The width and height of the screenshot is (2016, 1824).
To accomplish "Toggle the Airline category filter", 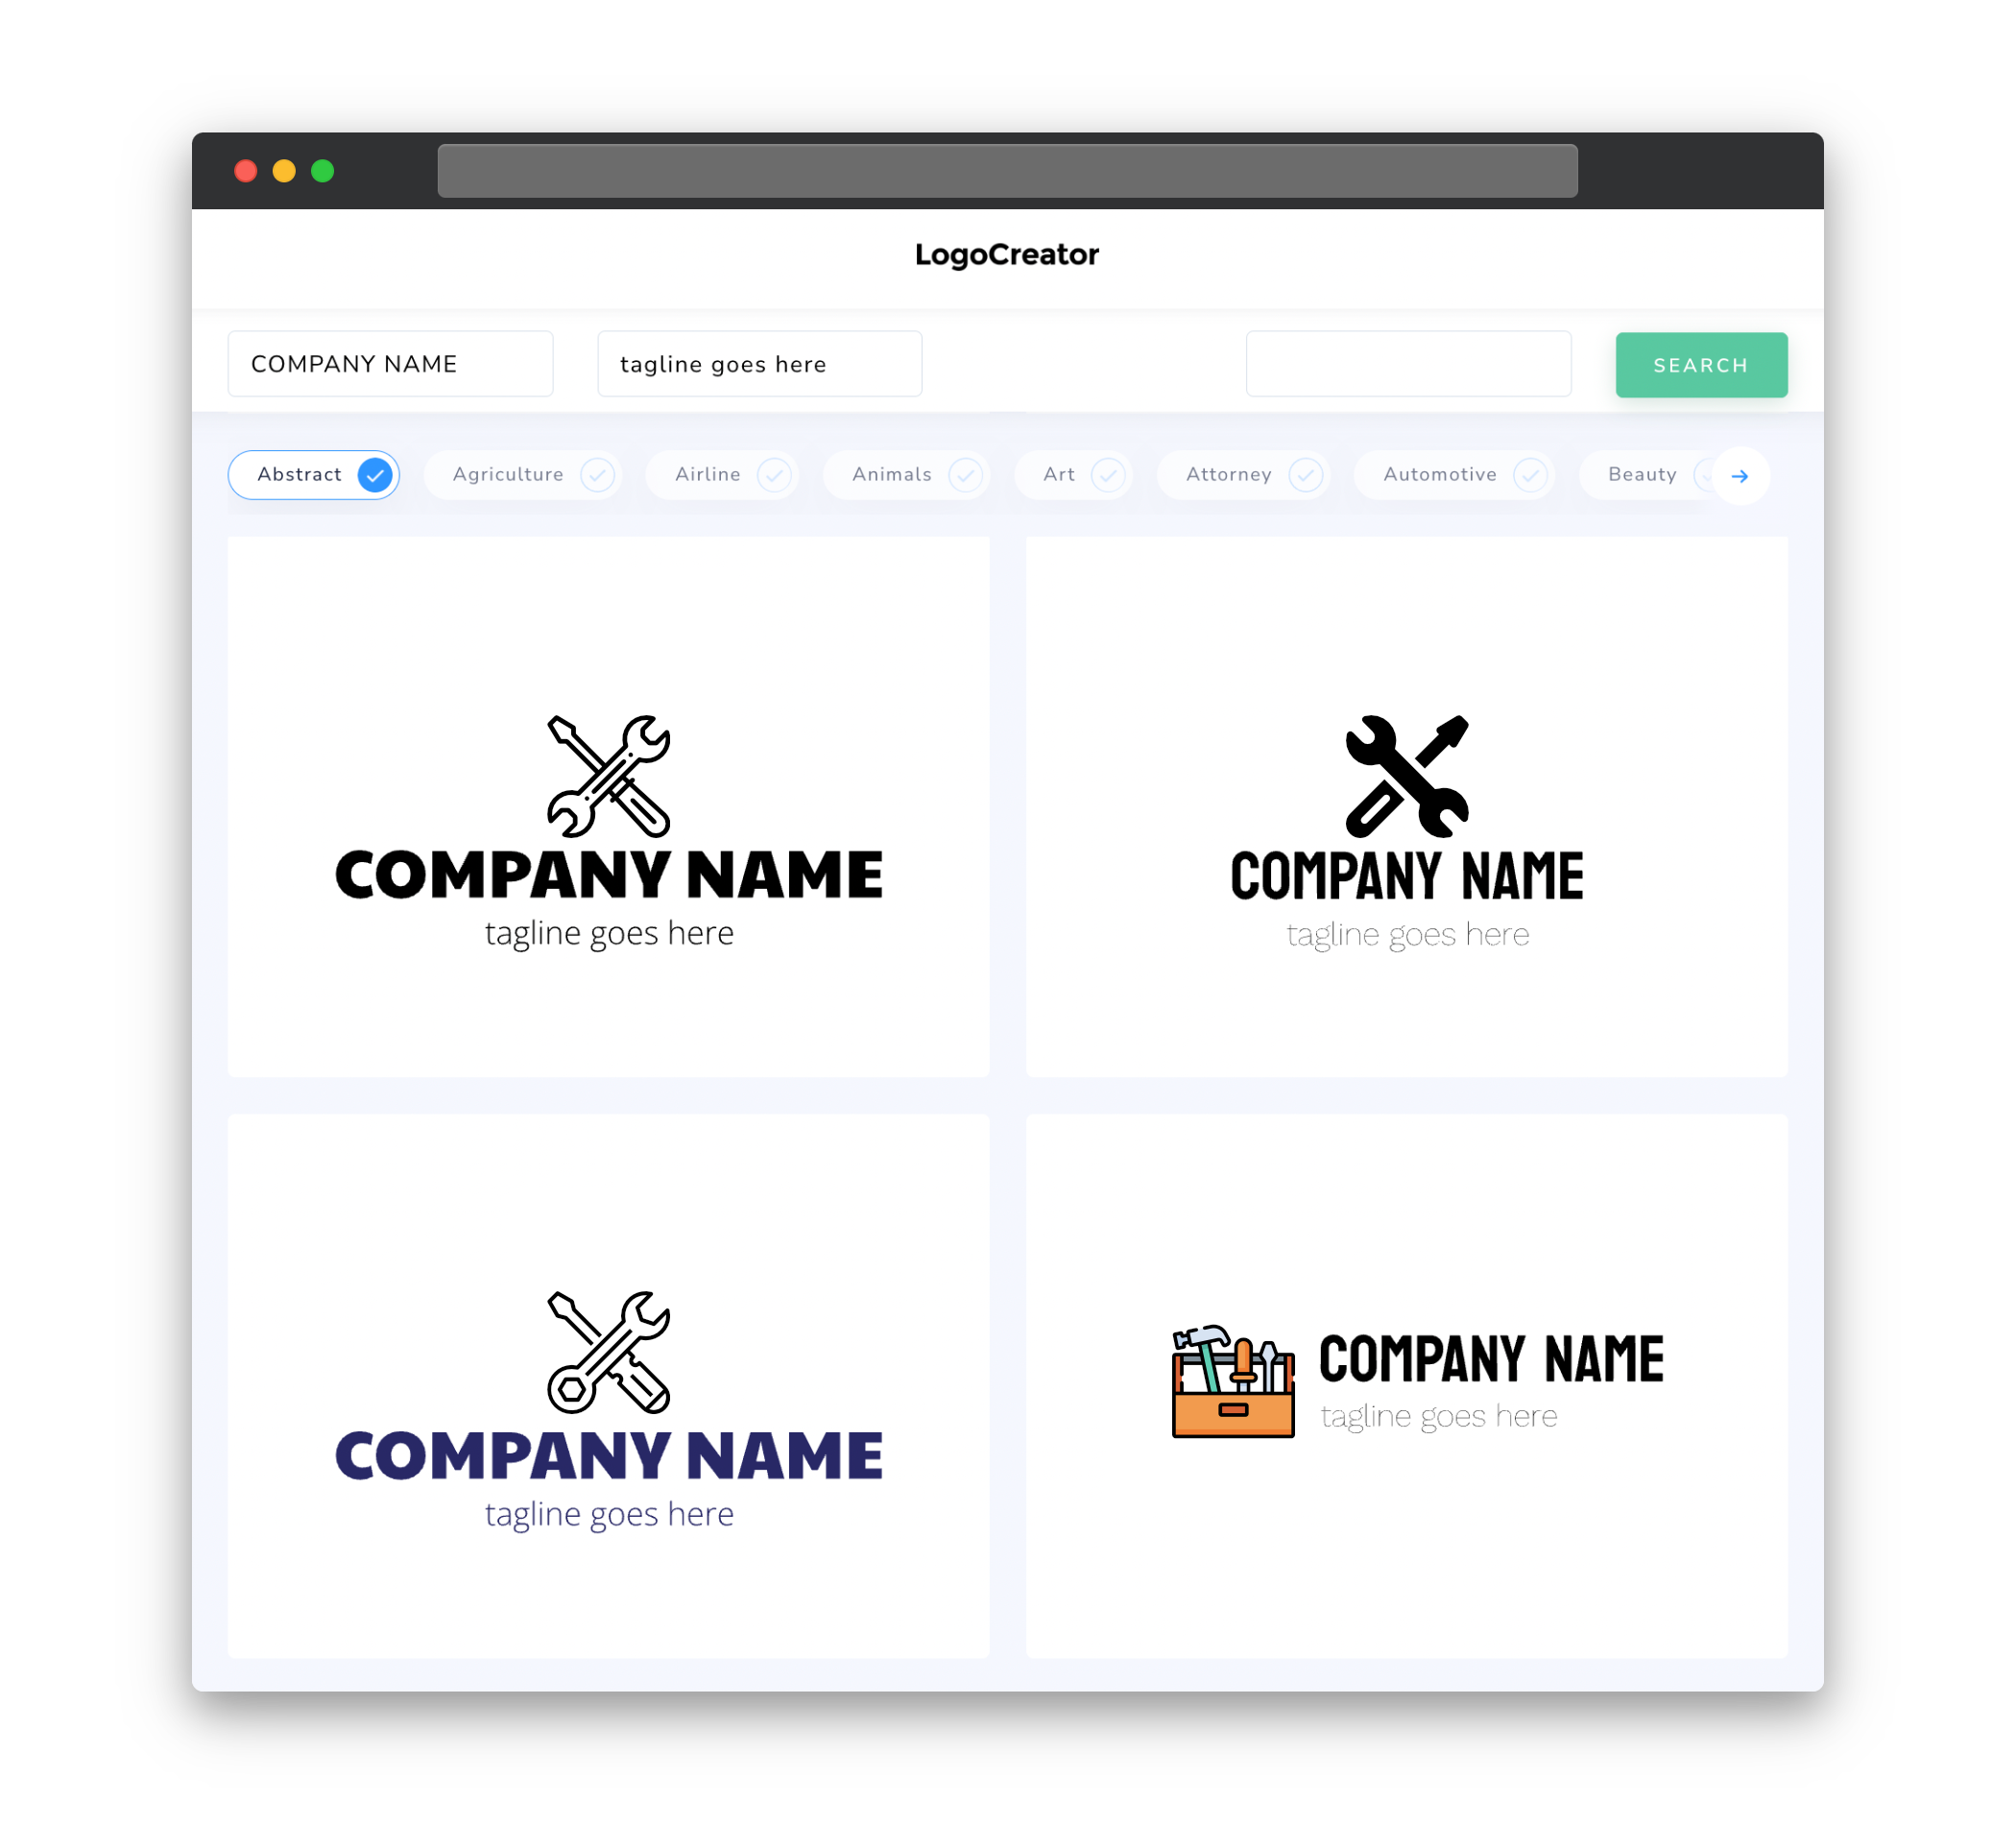I will (x=727, y=474).
